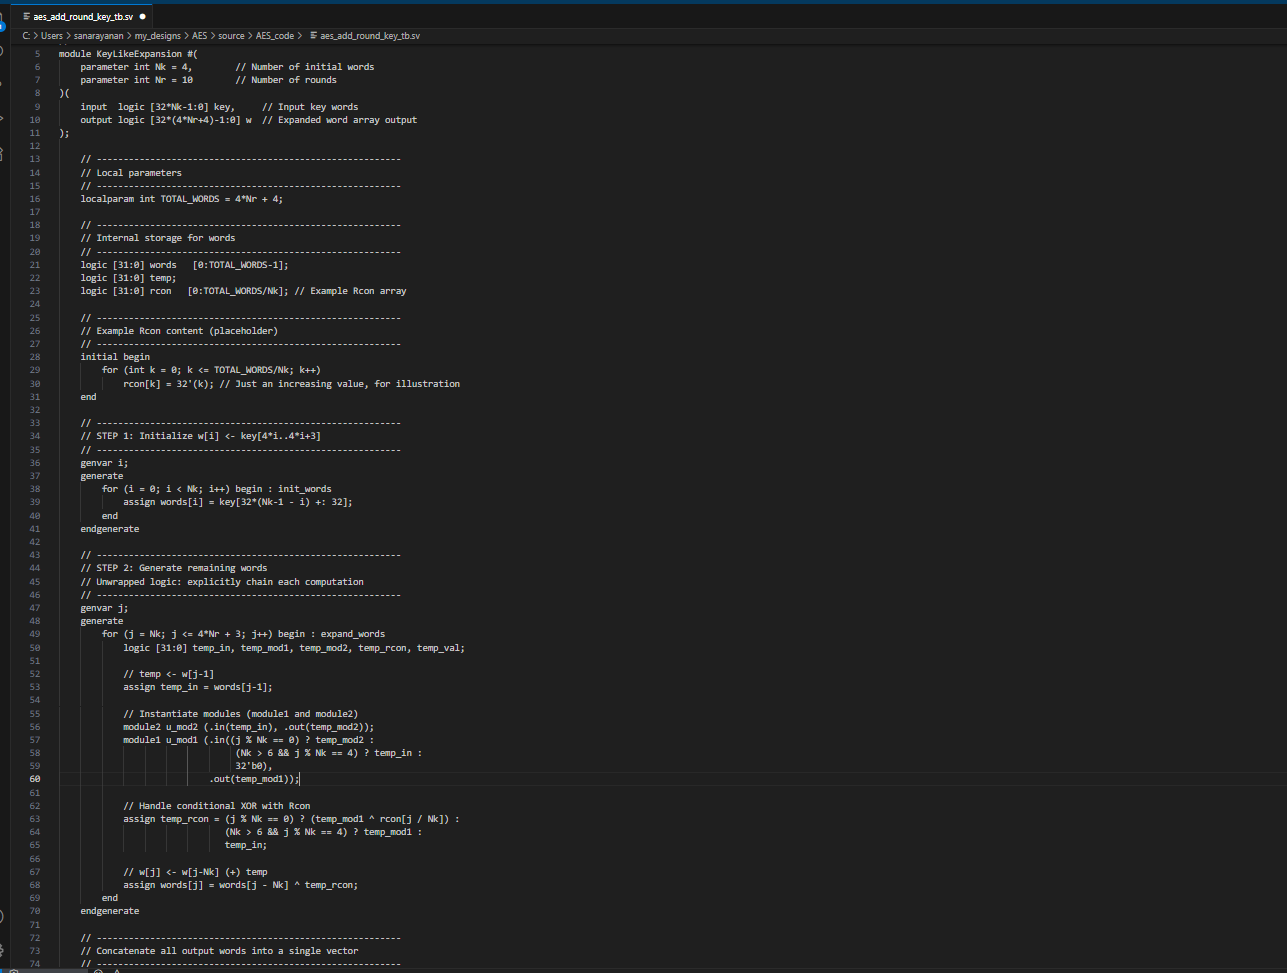The height and width of the screenshot is (973, 1287).
Task: Expand the AES_code breadcrumb folder
Action: coord(275,36)
